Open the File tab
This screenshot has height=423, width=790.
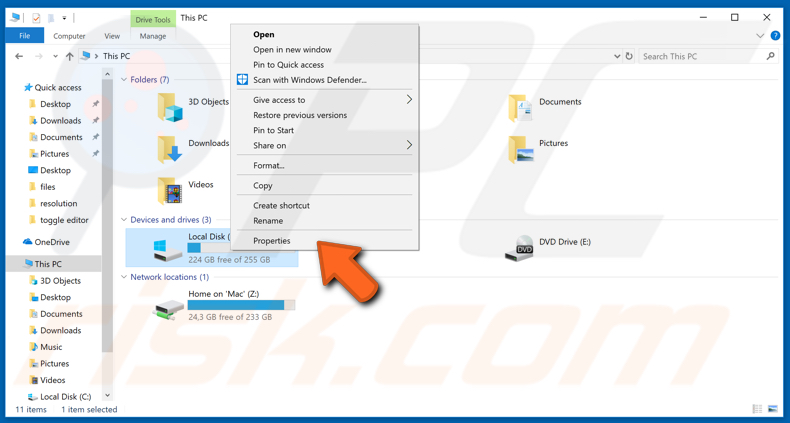tap(24, 36)
